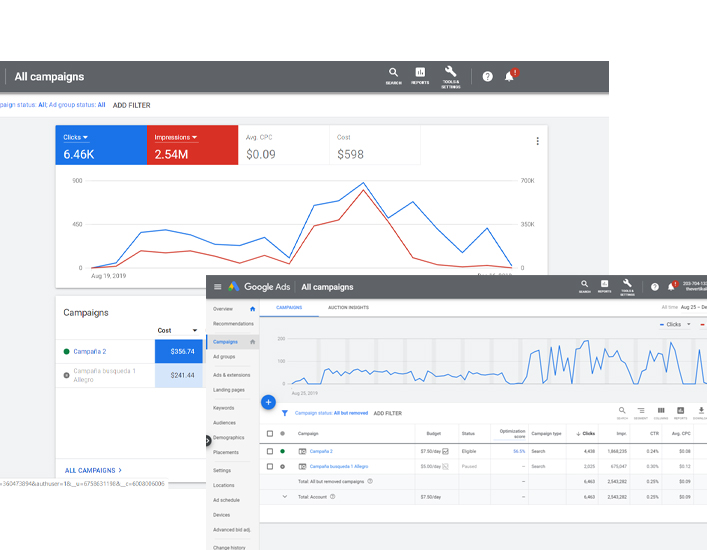This screenshot has height=550, width=707.
Task: Click the Columns icon above table
Action: click(x=661, y=412)
